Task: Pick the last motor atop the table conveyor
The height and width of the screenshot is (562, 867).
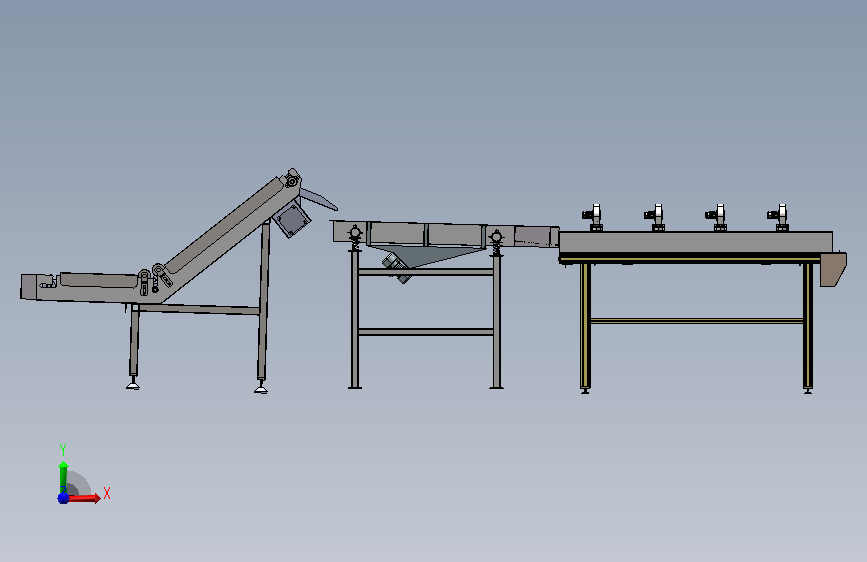Action: tap(778, 217)
